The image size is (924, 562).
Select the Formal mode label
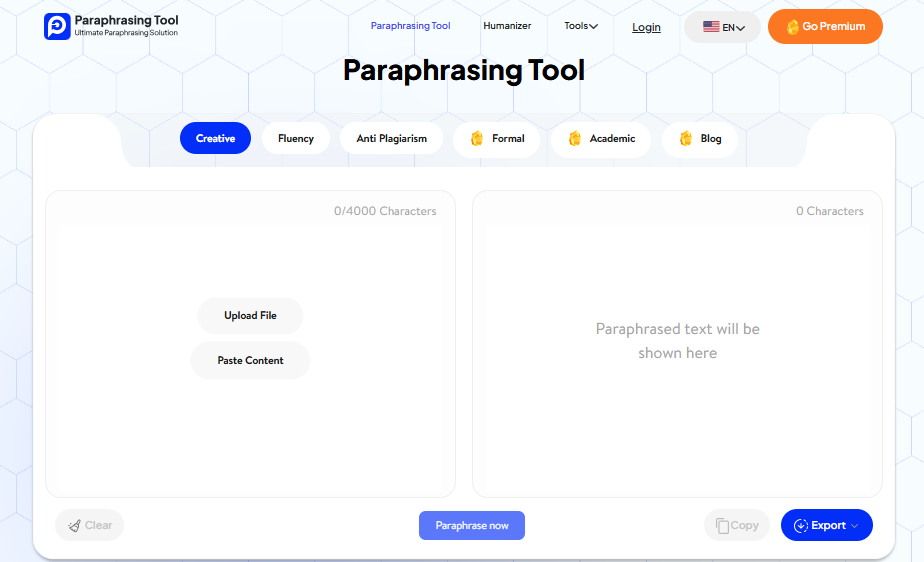(x=508, y=138)
